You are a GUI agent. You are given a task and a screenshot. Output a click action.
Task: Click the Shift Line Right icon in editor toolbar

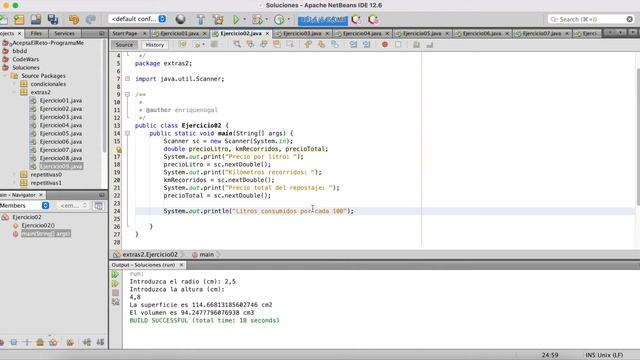[x=367, y=44]
